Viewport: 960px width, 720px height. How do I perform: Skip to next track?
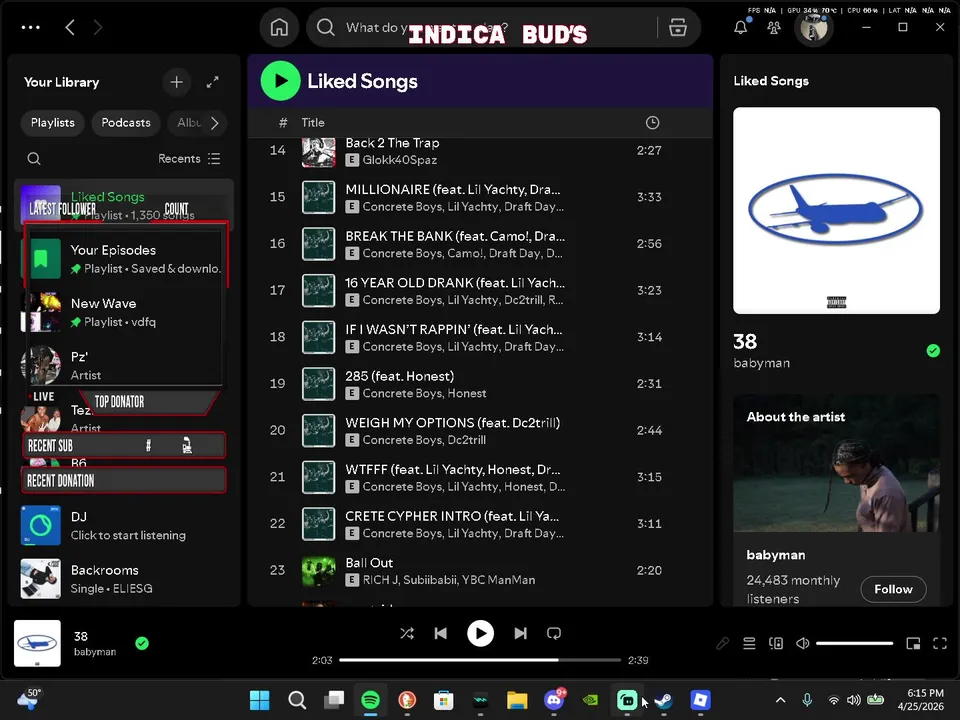[x=520, y=634]
